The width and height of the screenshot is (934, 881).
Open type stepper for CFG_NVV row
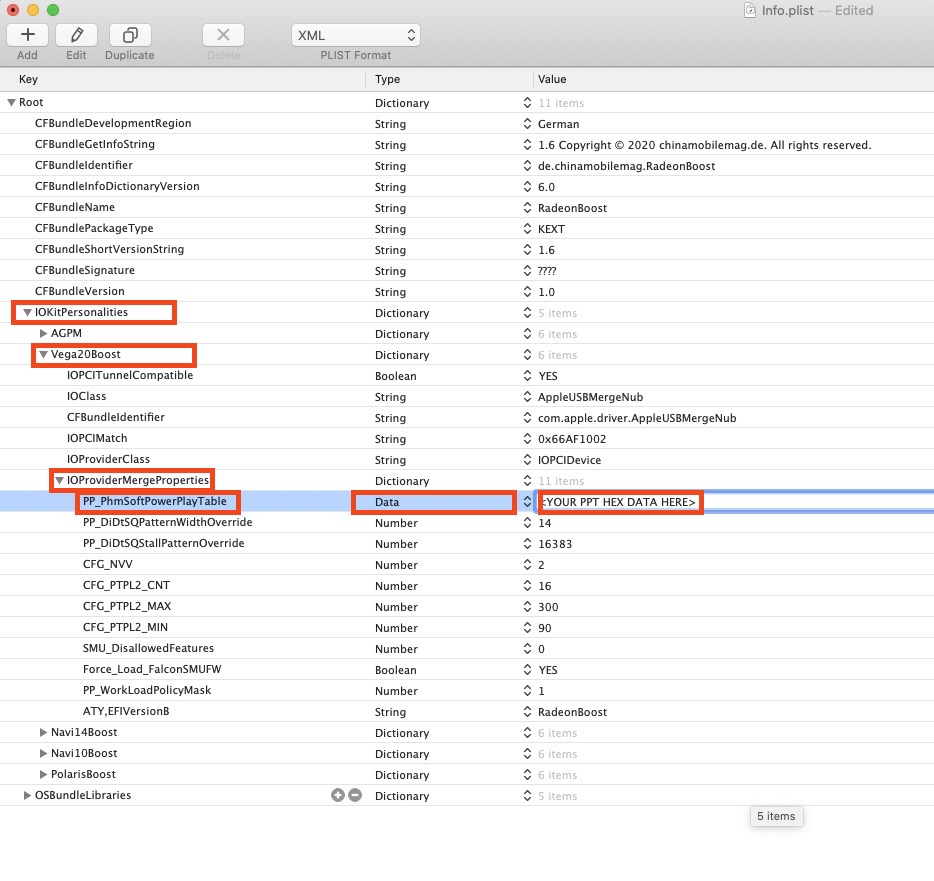point(527,564)
